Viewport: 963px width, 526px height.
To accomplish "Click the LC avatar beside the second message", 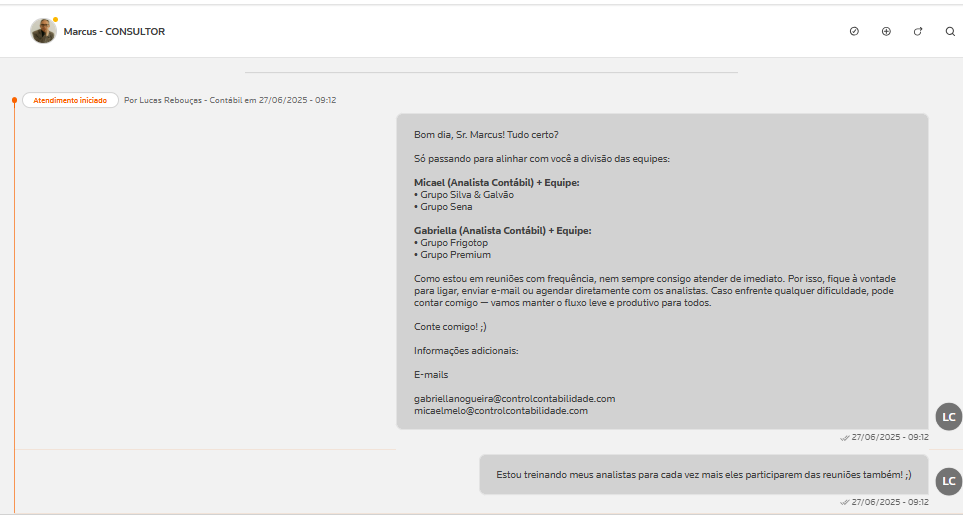I will [948, 482].
